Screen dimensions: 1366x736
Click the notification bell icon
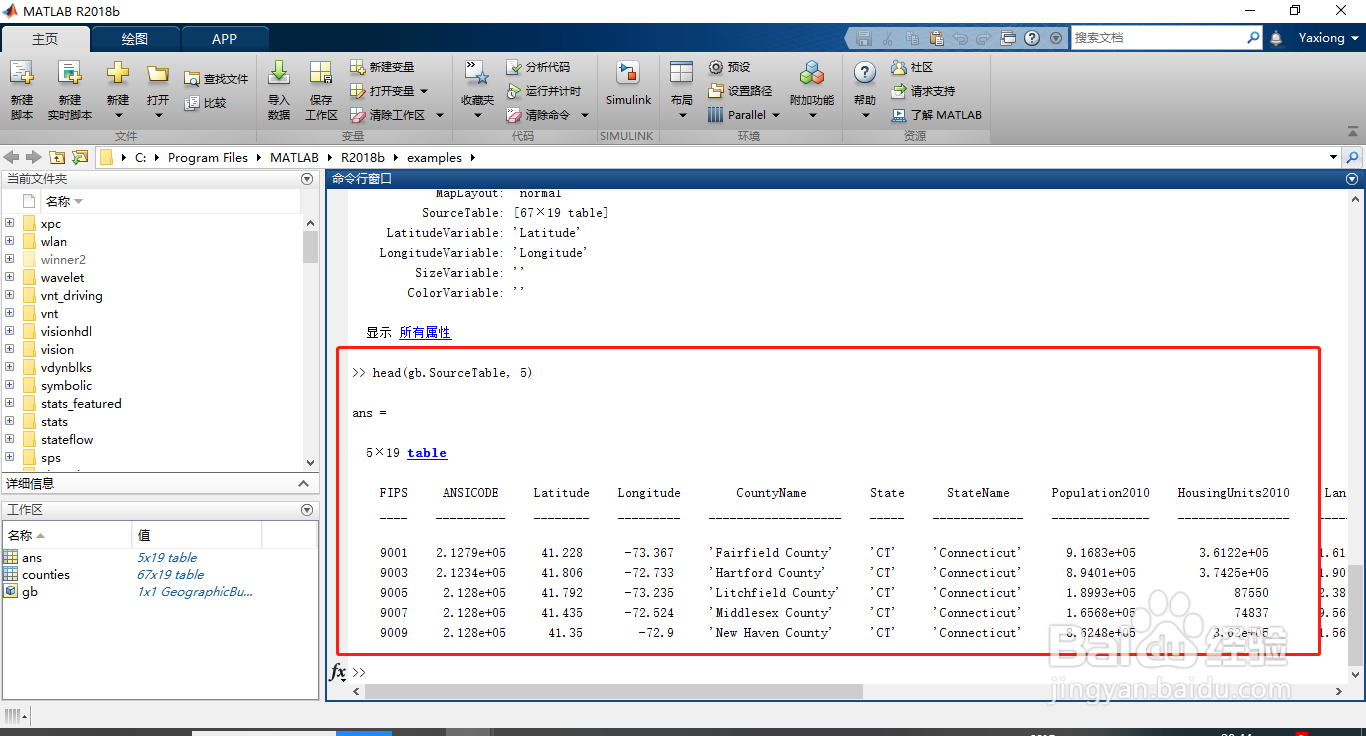pyautogui.click(x=1276, y=38)
